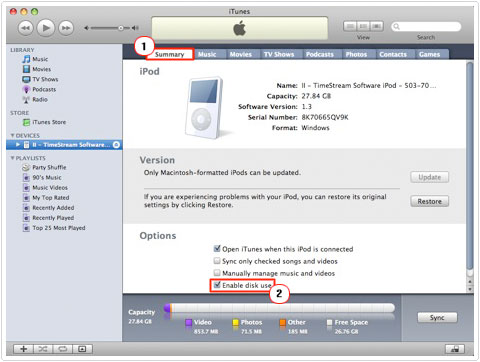Image resolution: width=480 pixels, height=362 pixels.
Task: Switch to the Music tab
Action: 207,54
